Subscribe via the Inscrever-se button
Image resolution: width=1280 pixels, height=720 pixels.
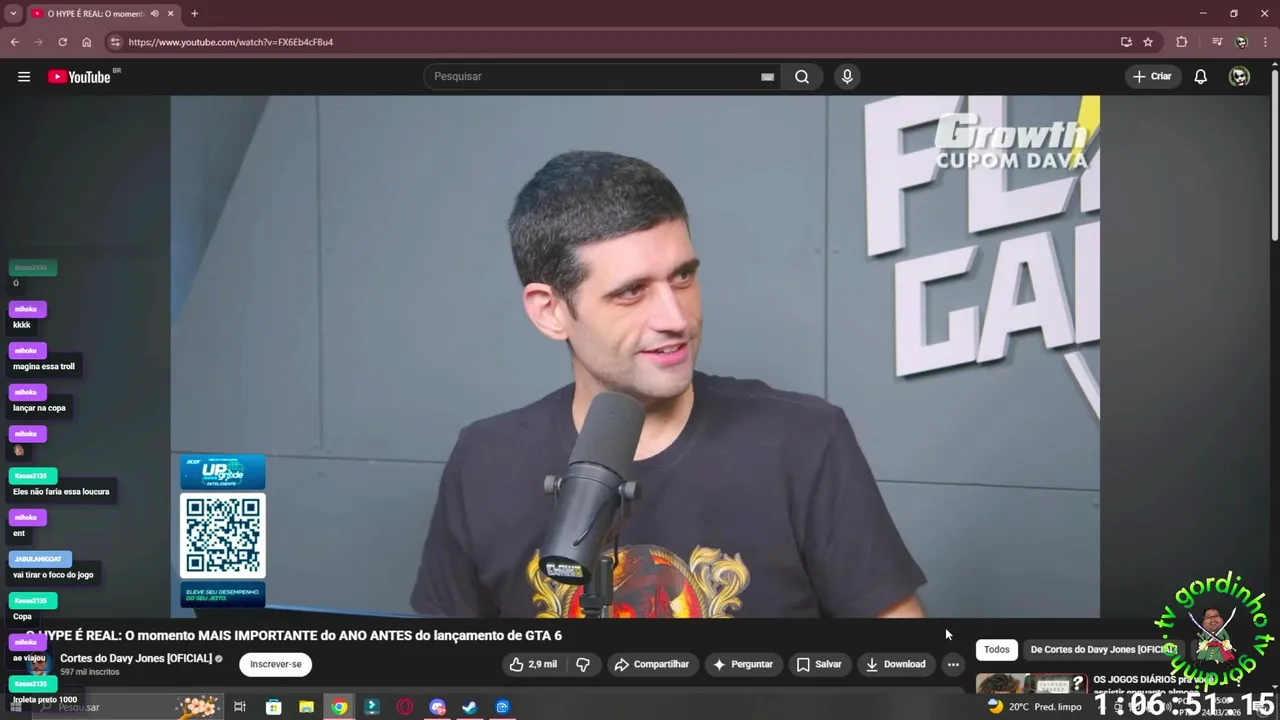[276, 664]
